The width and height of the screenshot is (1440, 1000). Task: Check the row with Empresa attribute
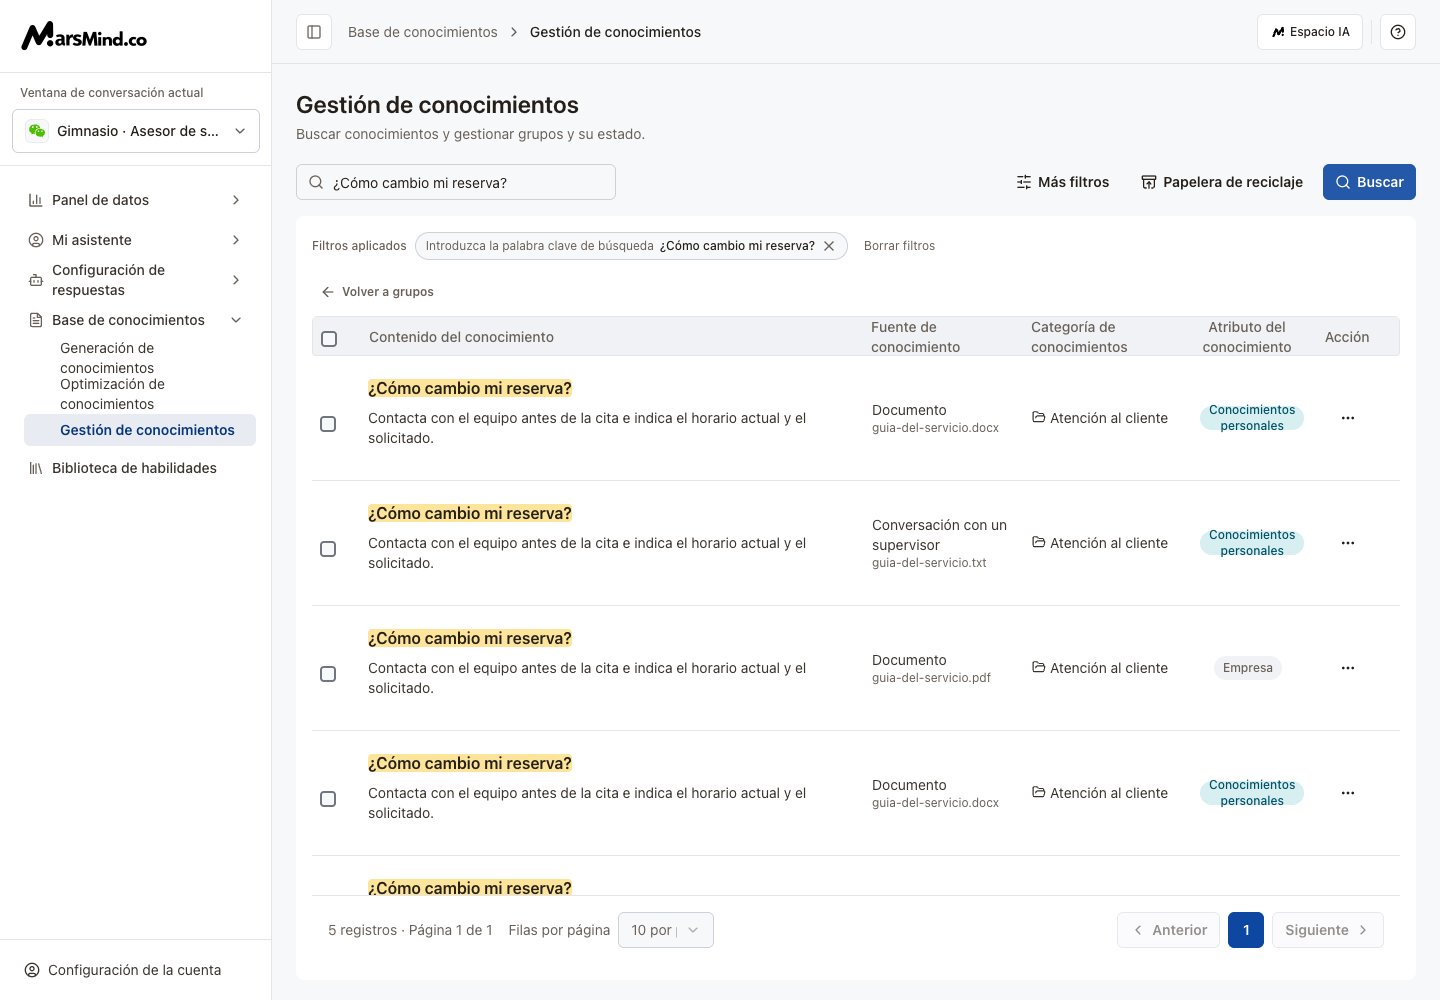pyautogui.click(x=328, y=674)
